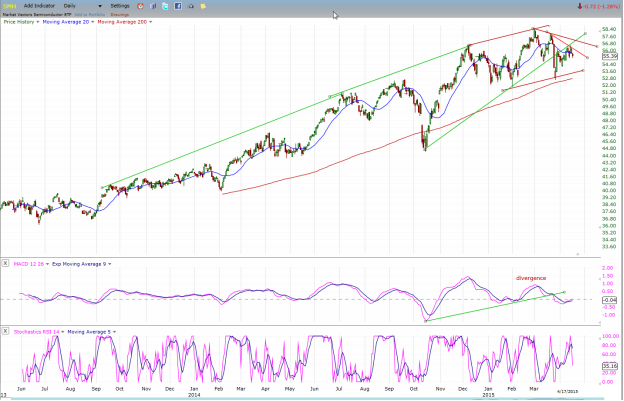Open the Add Indicator menu
Screen dimensions: 624x401
point(41,6)
